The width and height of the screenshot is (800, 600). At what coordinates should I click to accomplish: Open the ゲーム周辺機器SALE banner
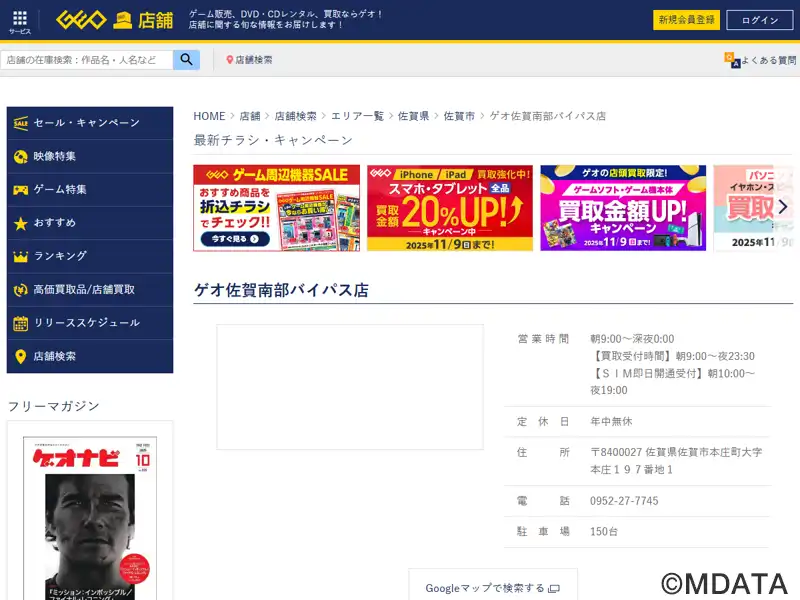point(277,208)
